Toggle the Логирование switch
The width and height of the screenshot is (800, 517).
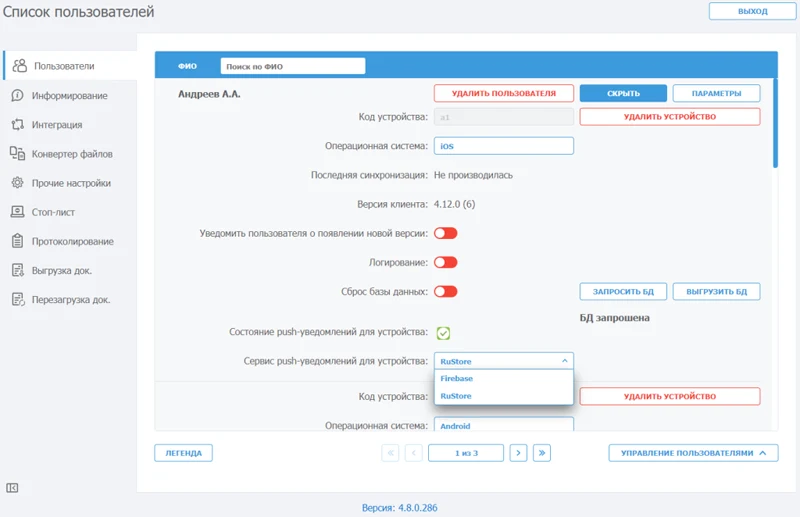click(x=445, y=262)
